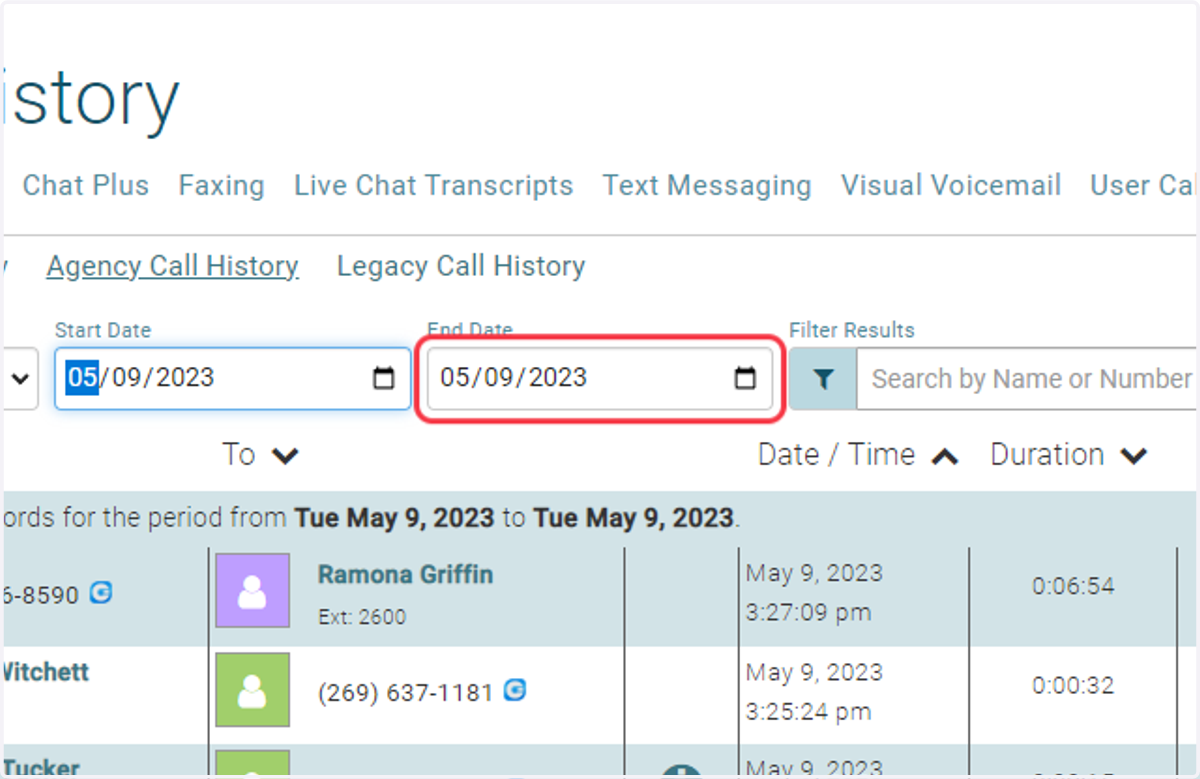Click the 3:25:24 pm timestamp
Screen dimensions: 1200x779
point(809,712)
